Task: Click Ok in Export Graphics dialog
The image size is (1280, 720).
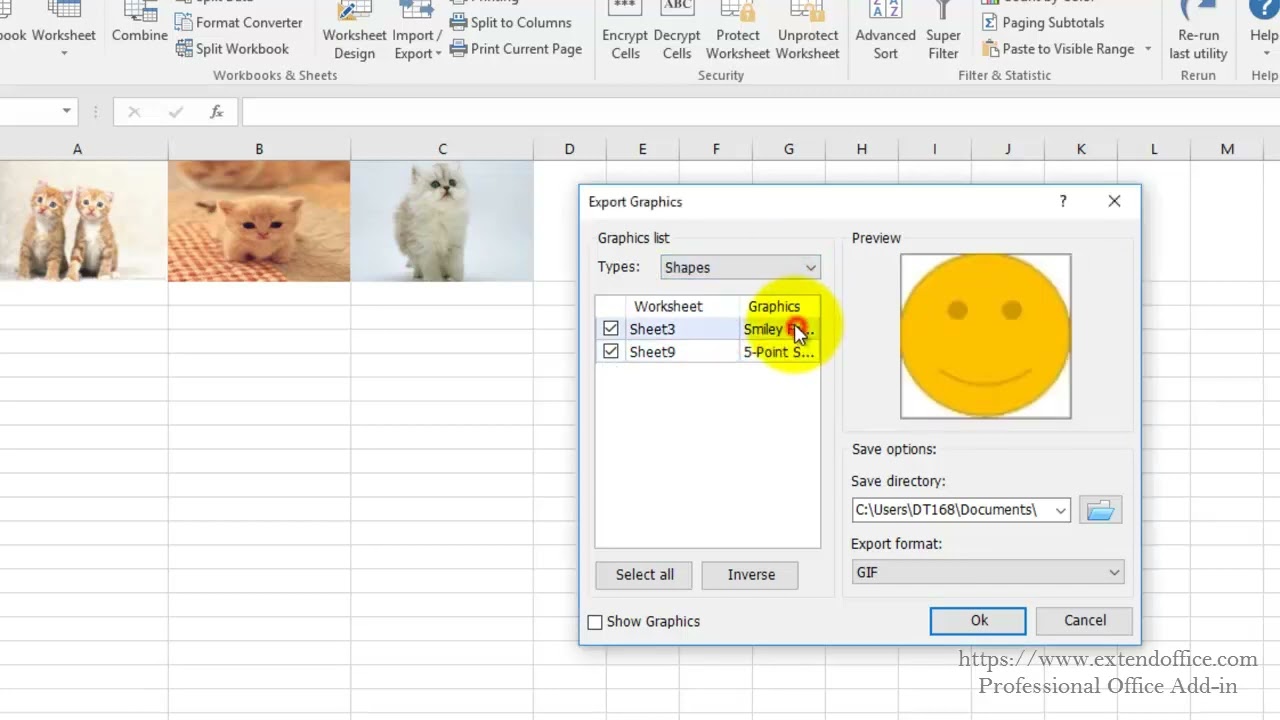Action: (x=978, y=621)
